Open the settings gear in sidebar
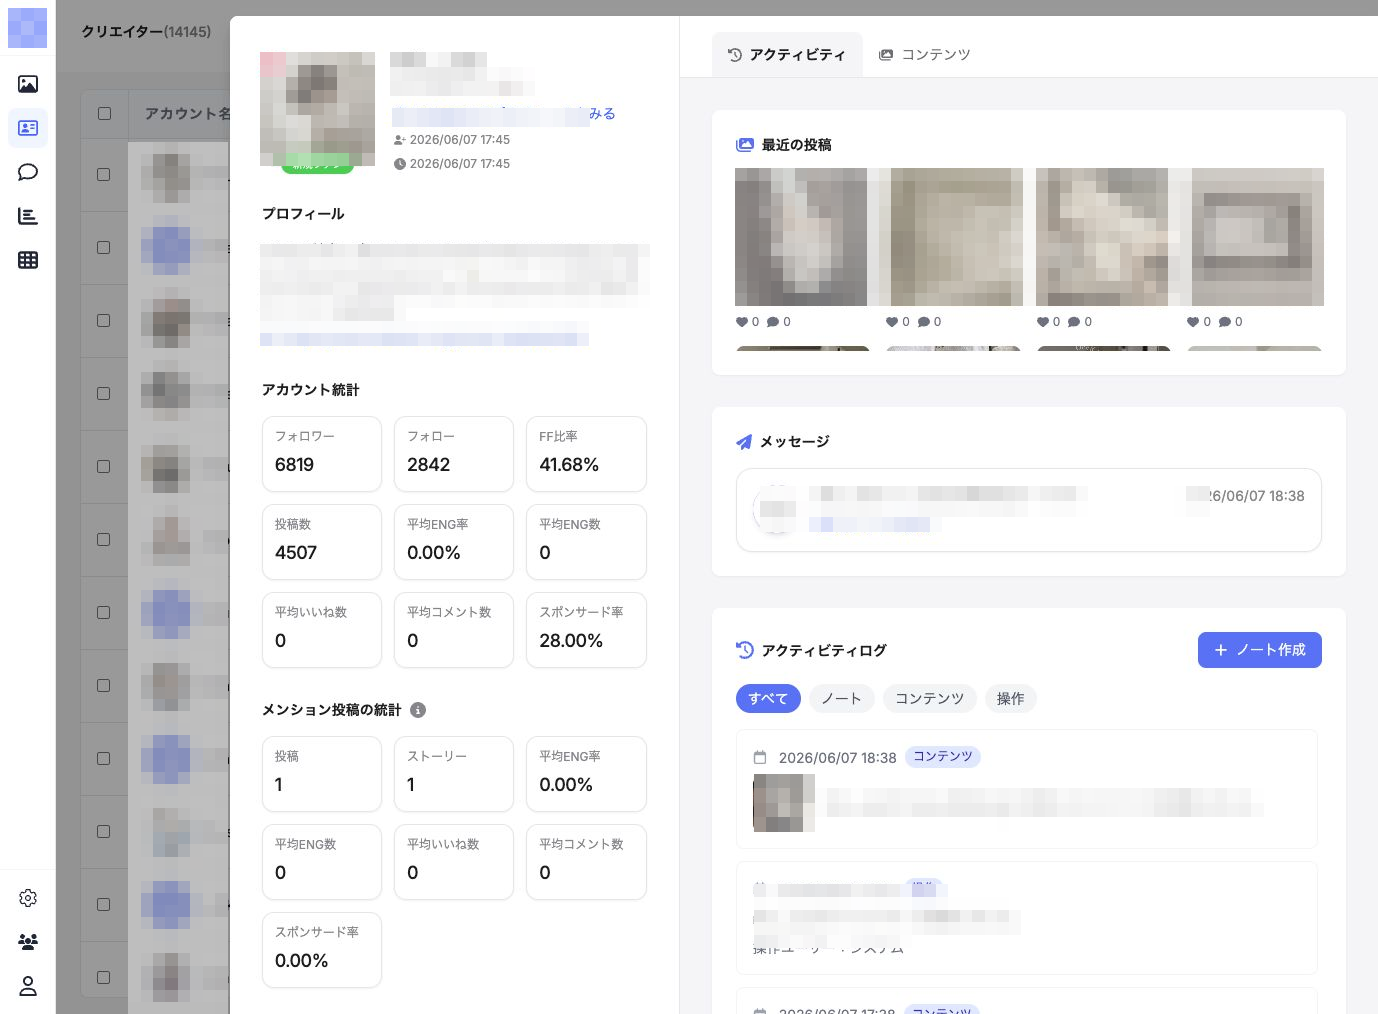Image resolution: width=1378 pixels, height=1014 pixels. [x=28, y=898]
